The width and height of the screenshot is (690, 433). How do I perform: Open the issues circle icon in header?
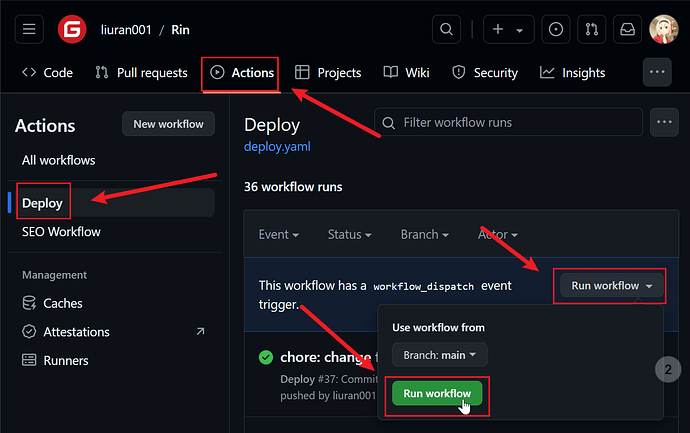click(x=557, y=29)
